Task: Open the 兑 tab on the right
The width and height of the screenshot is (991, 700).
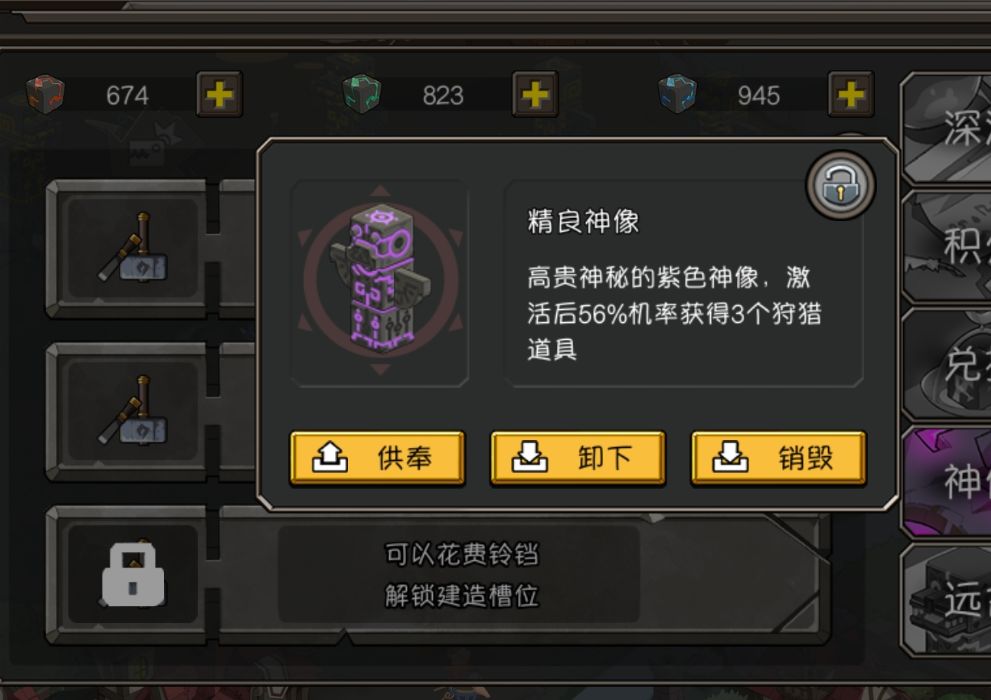Action: 947,365
